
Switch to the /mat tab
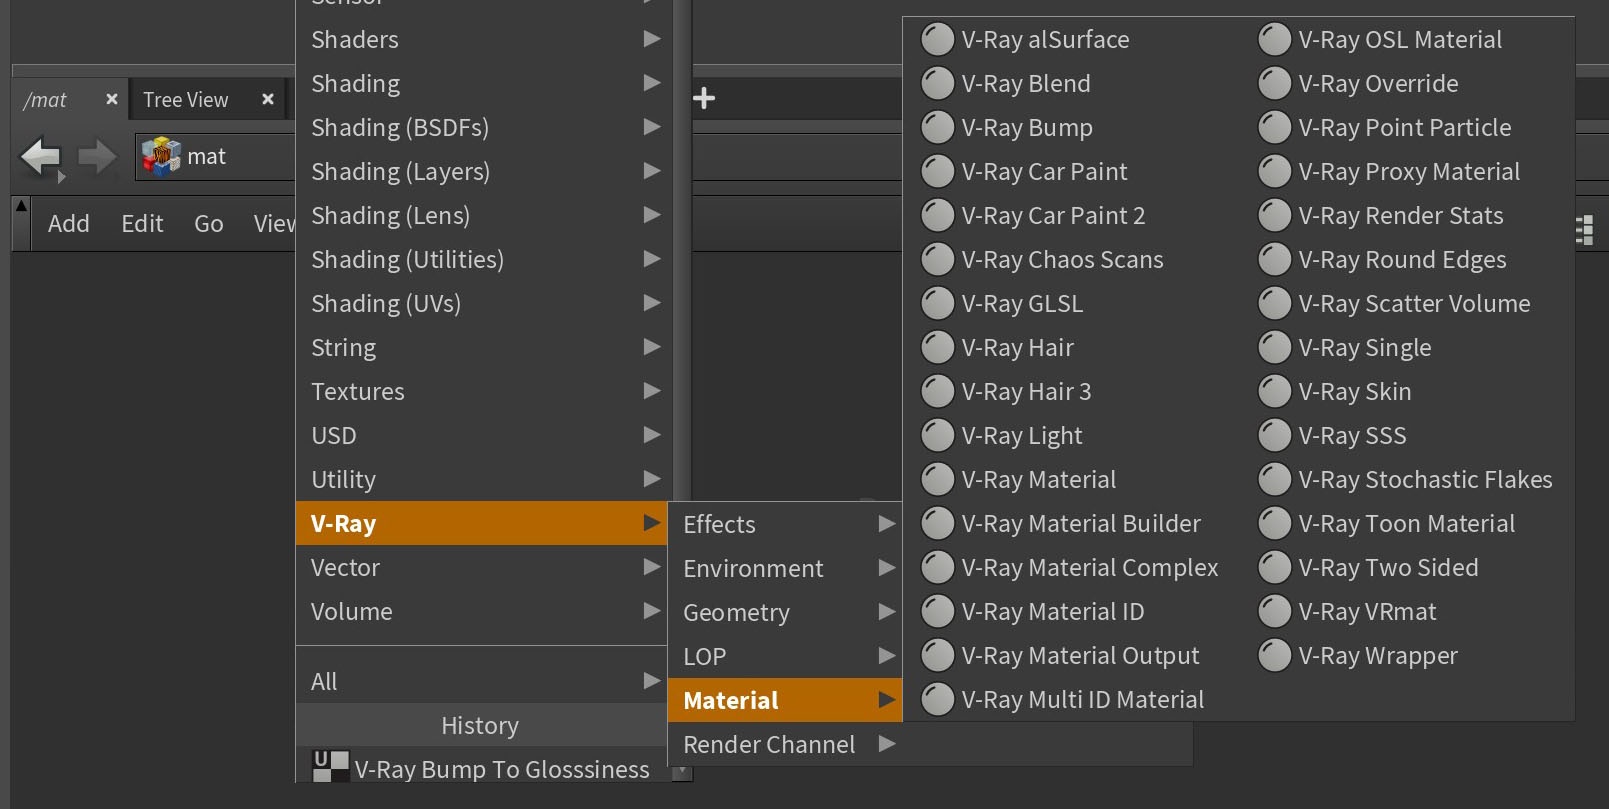pyautogui.click(x=46, y=100)
